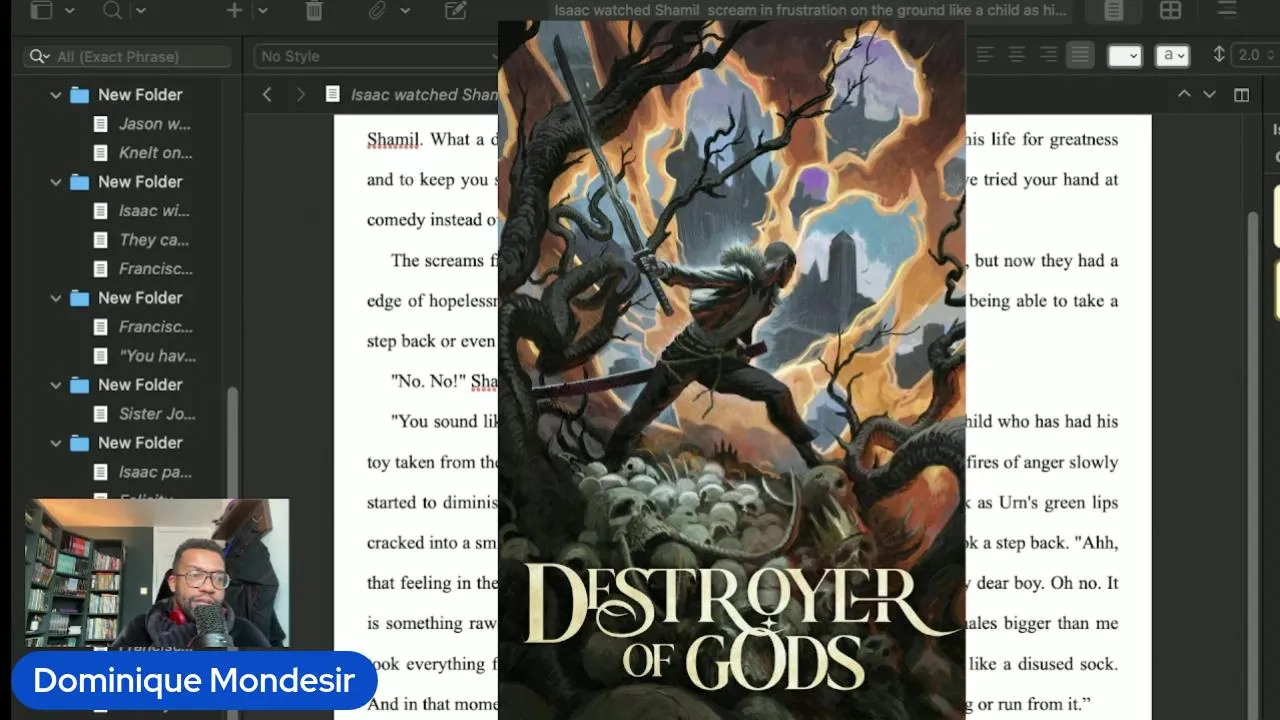Select the 'Sister Jo...' document
Viewport: 1280px width, 720px height.
click(157, 414)
